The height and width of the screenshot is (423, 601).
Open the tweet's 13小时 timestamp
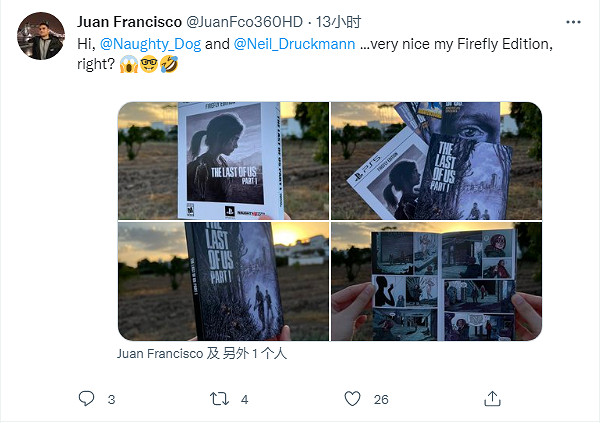pyautogui.click(x=348, y=22)
